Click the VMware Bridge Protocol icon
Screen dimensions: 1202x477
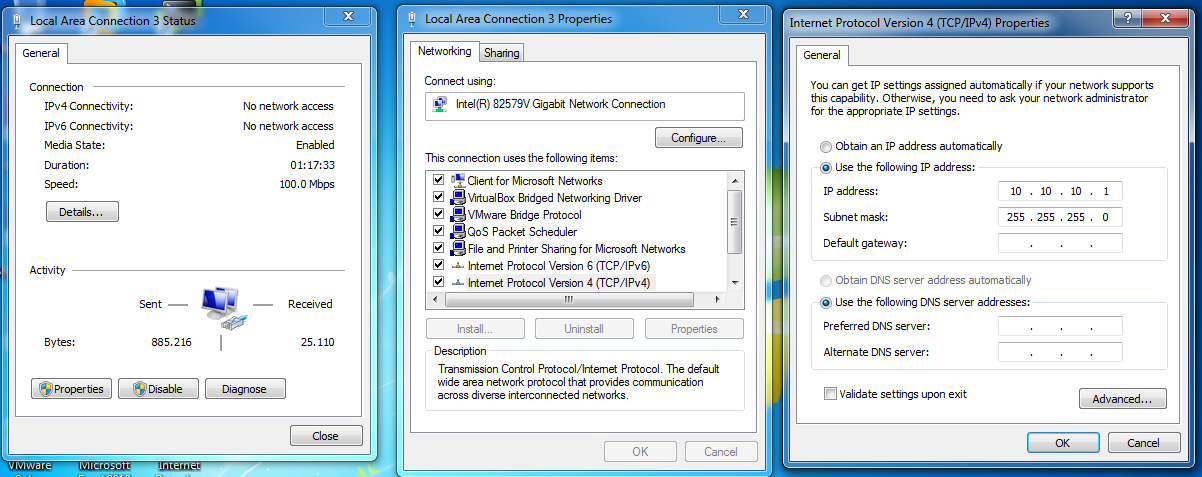[x=458, y=215]
